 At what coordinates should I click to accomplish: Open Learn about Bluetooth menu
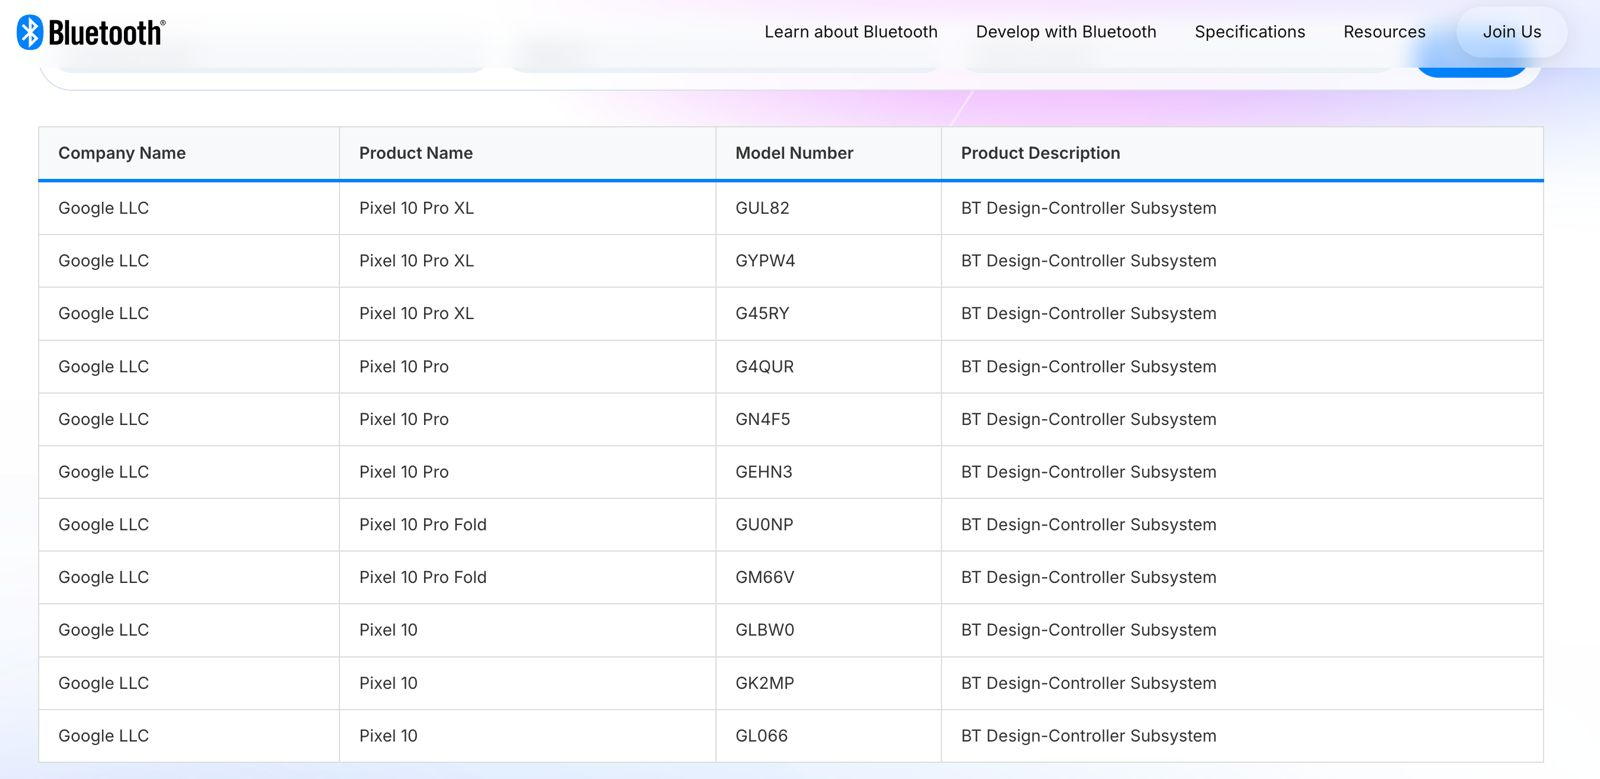pos(851,32)
